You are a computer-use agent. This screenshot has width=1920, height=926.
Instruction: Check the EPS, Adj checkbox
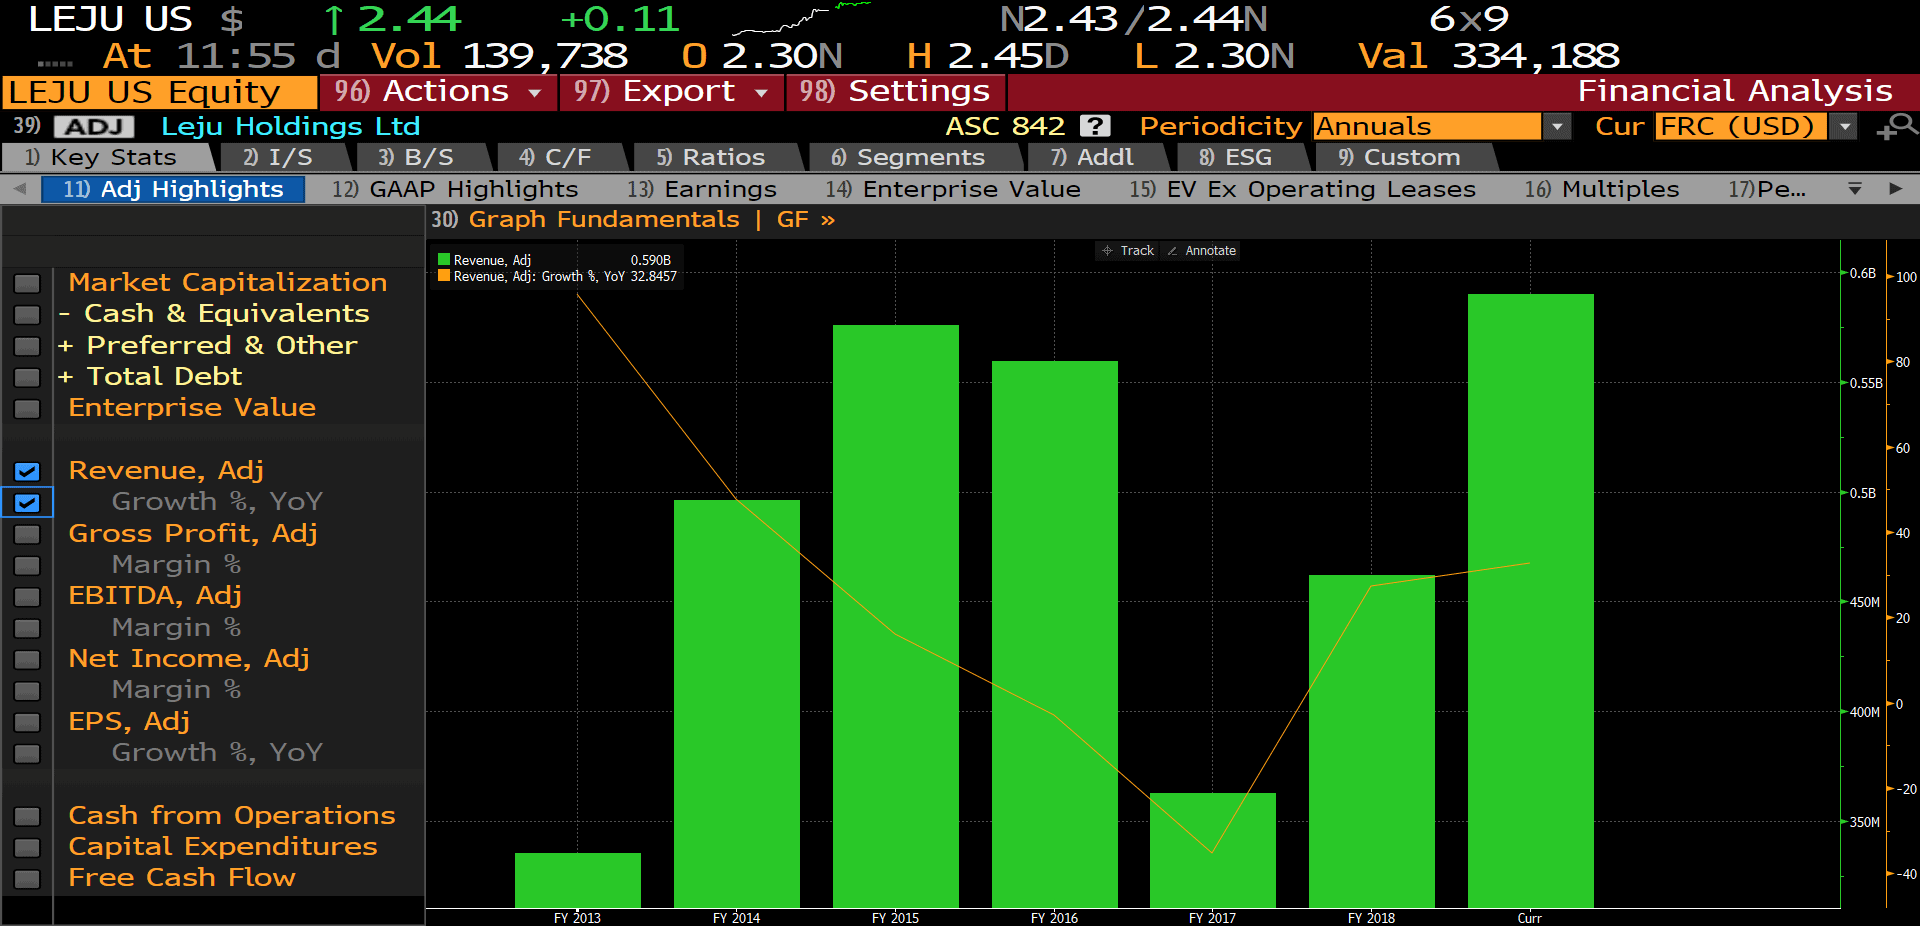click(x=27, y=722)
